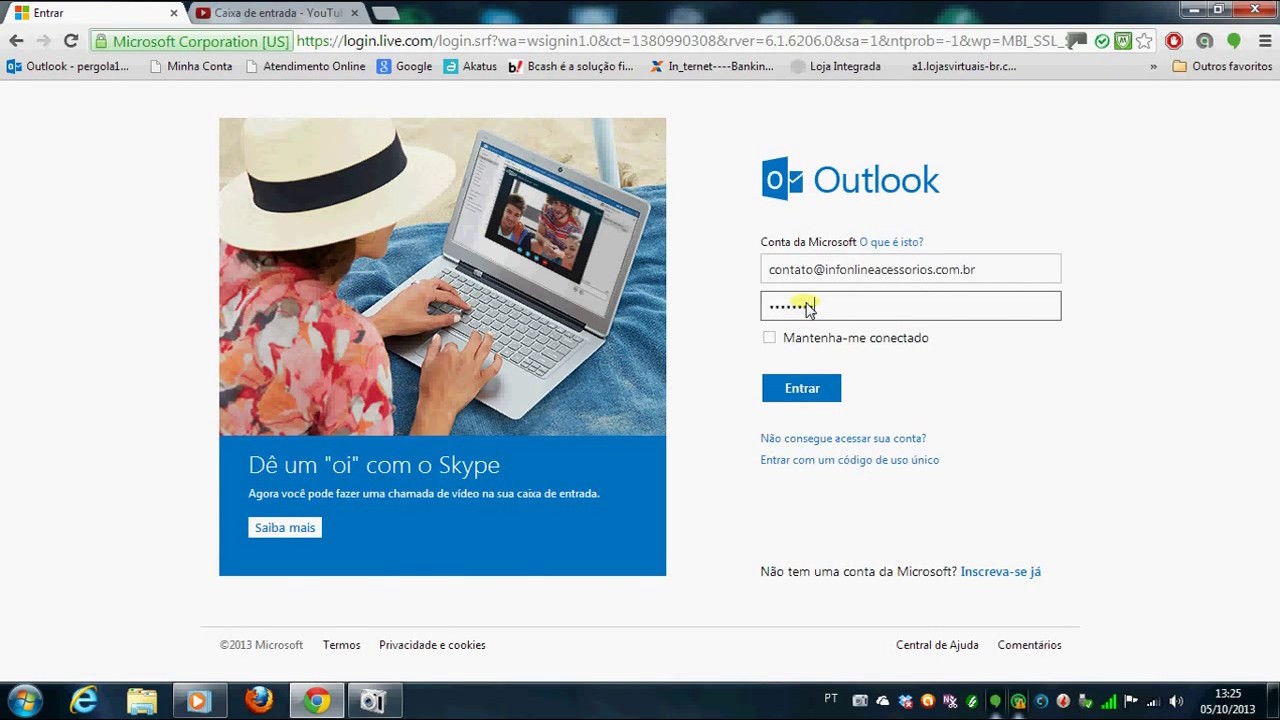This screenshot has width=1280, height=720.
Task: Click the PT language indicator in taskbar
Action: tap(831, 698)
